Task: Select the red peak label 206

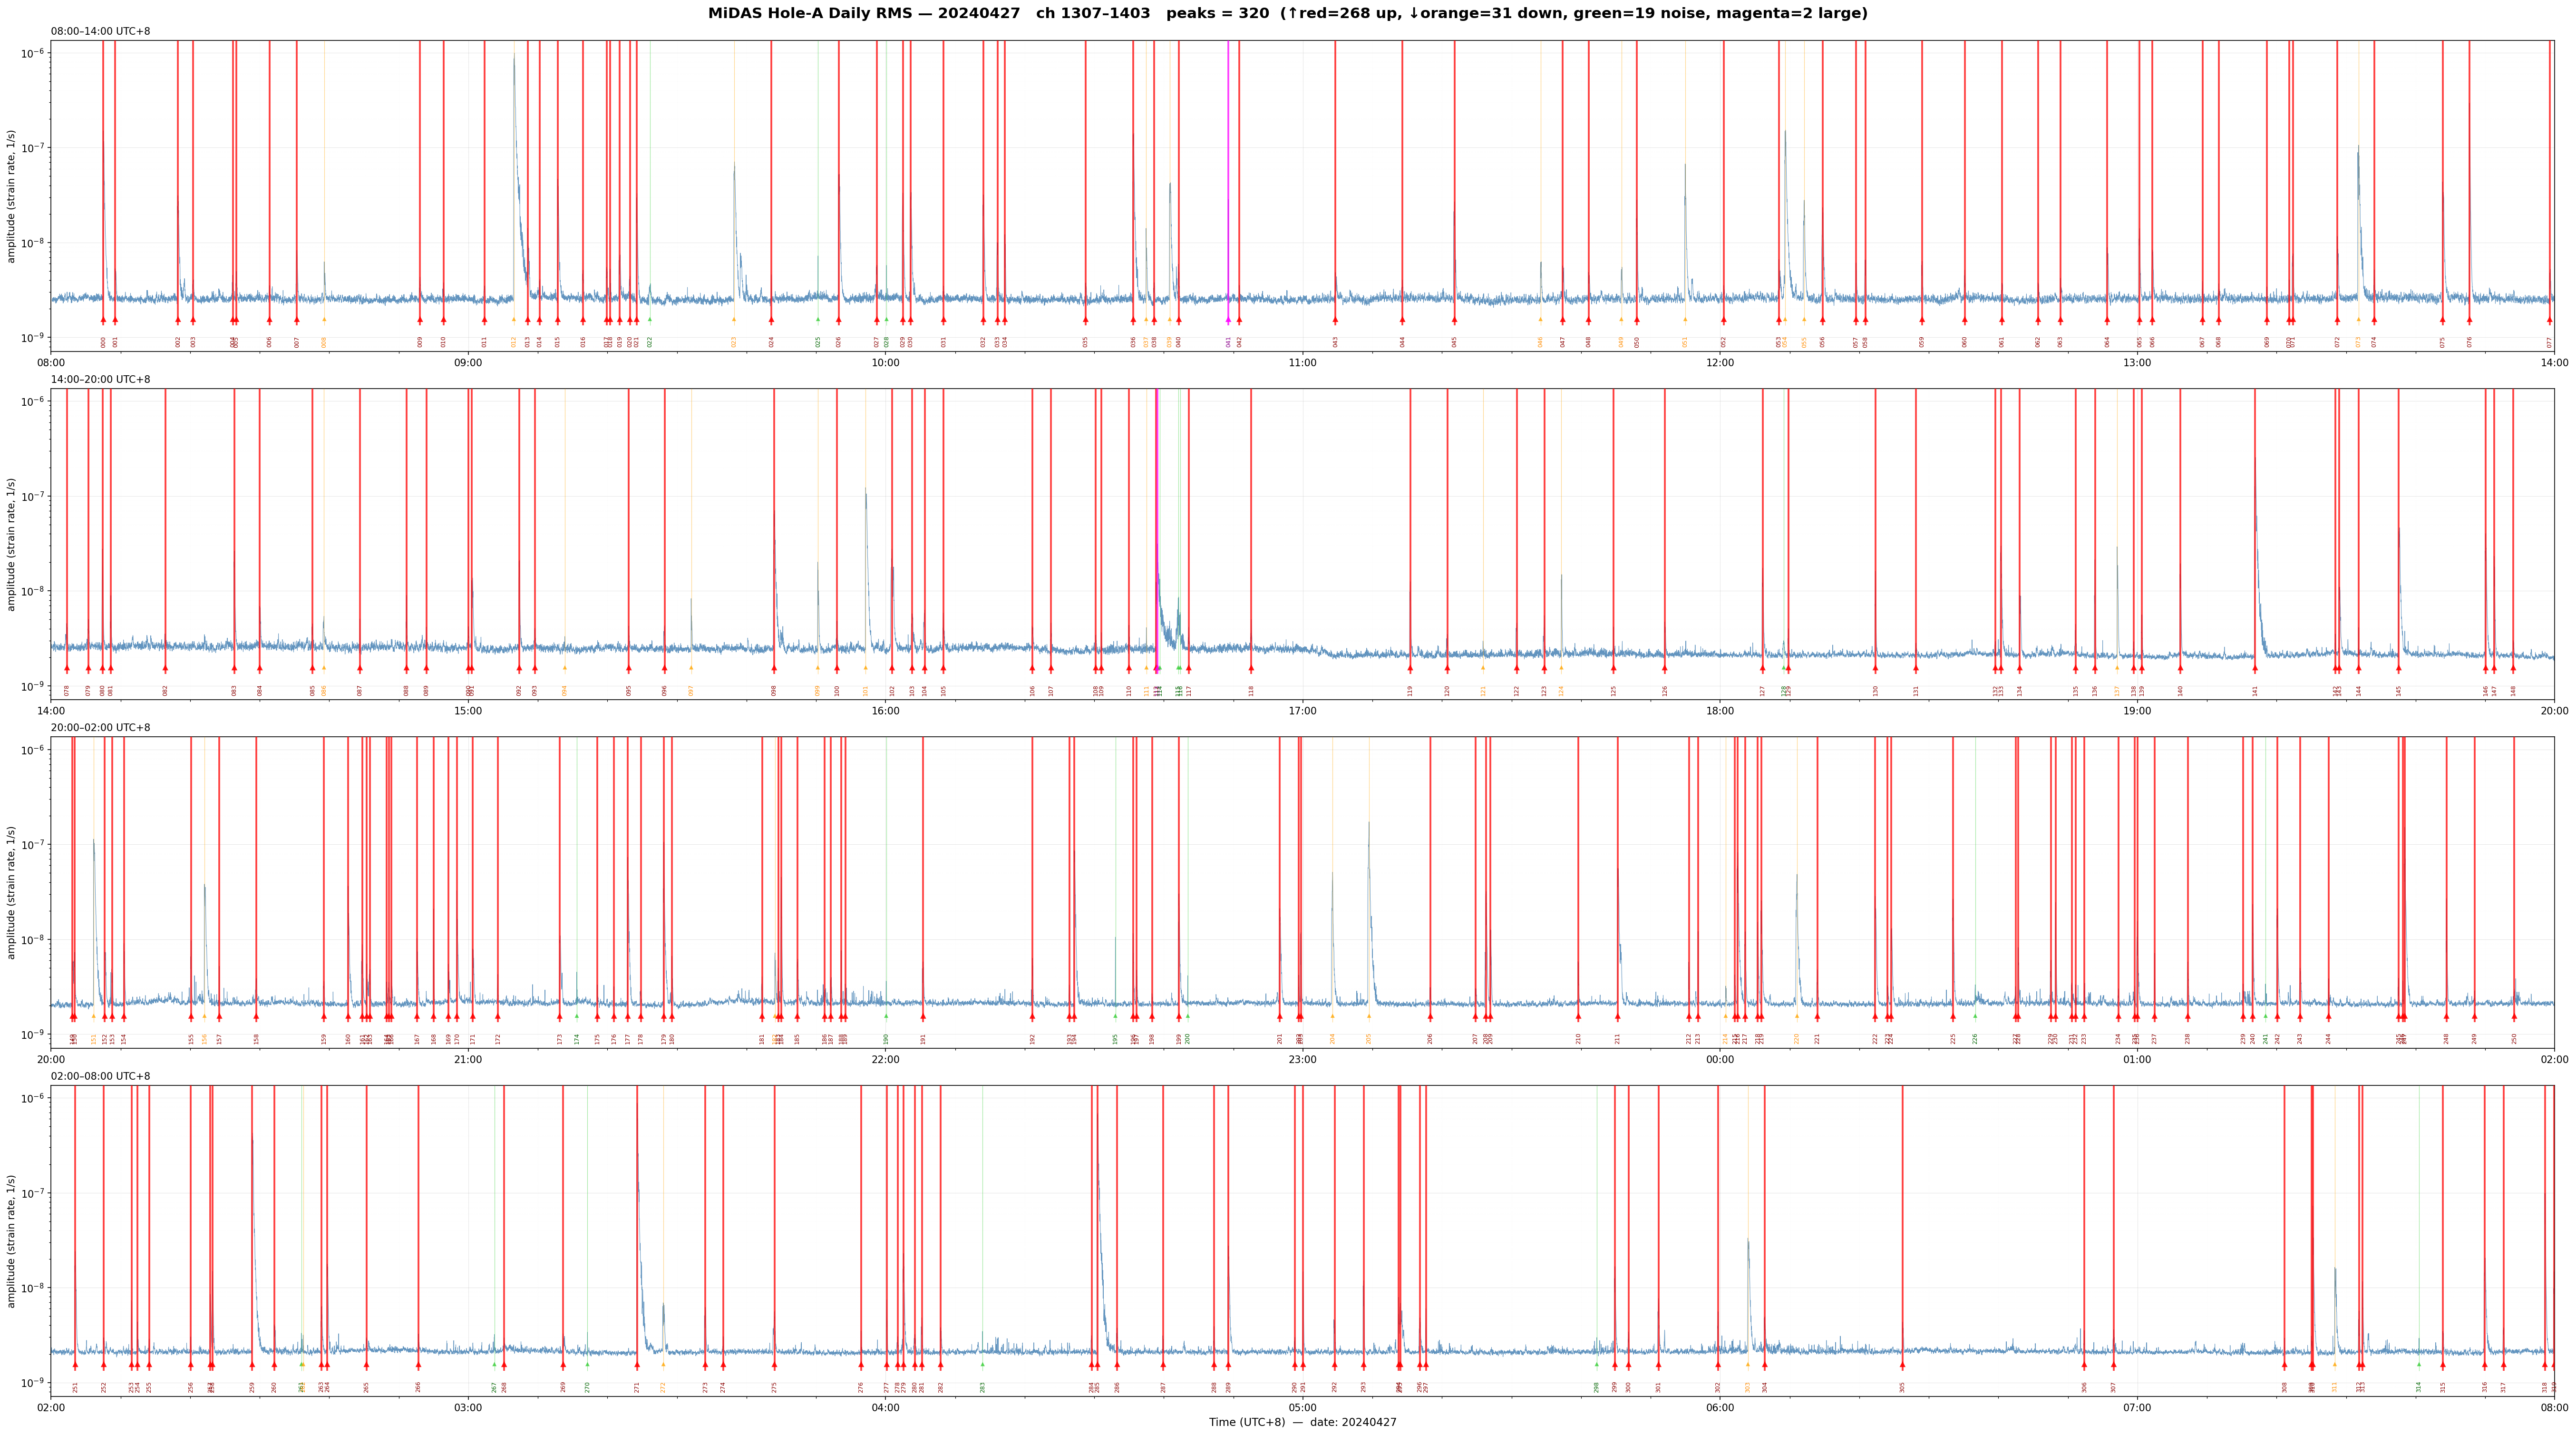Action: [1430, 1039]
